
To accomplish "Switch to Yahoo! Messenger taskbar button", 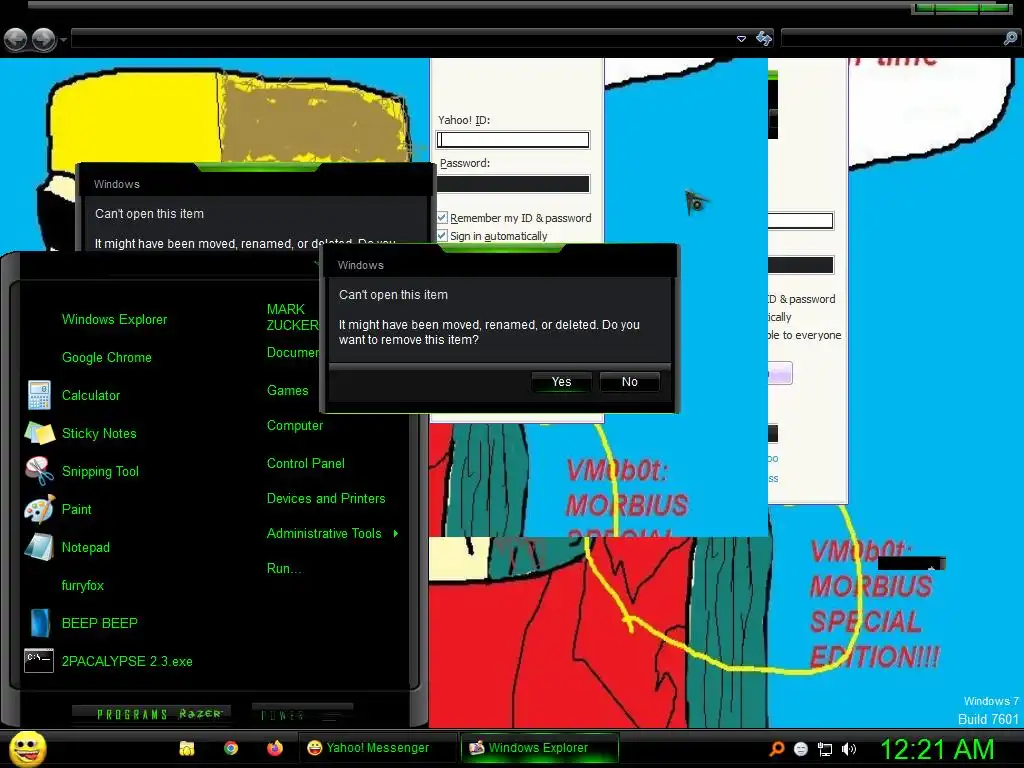I will (x=378, y=748).
